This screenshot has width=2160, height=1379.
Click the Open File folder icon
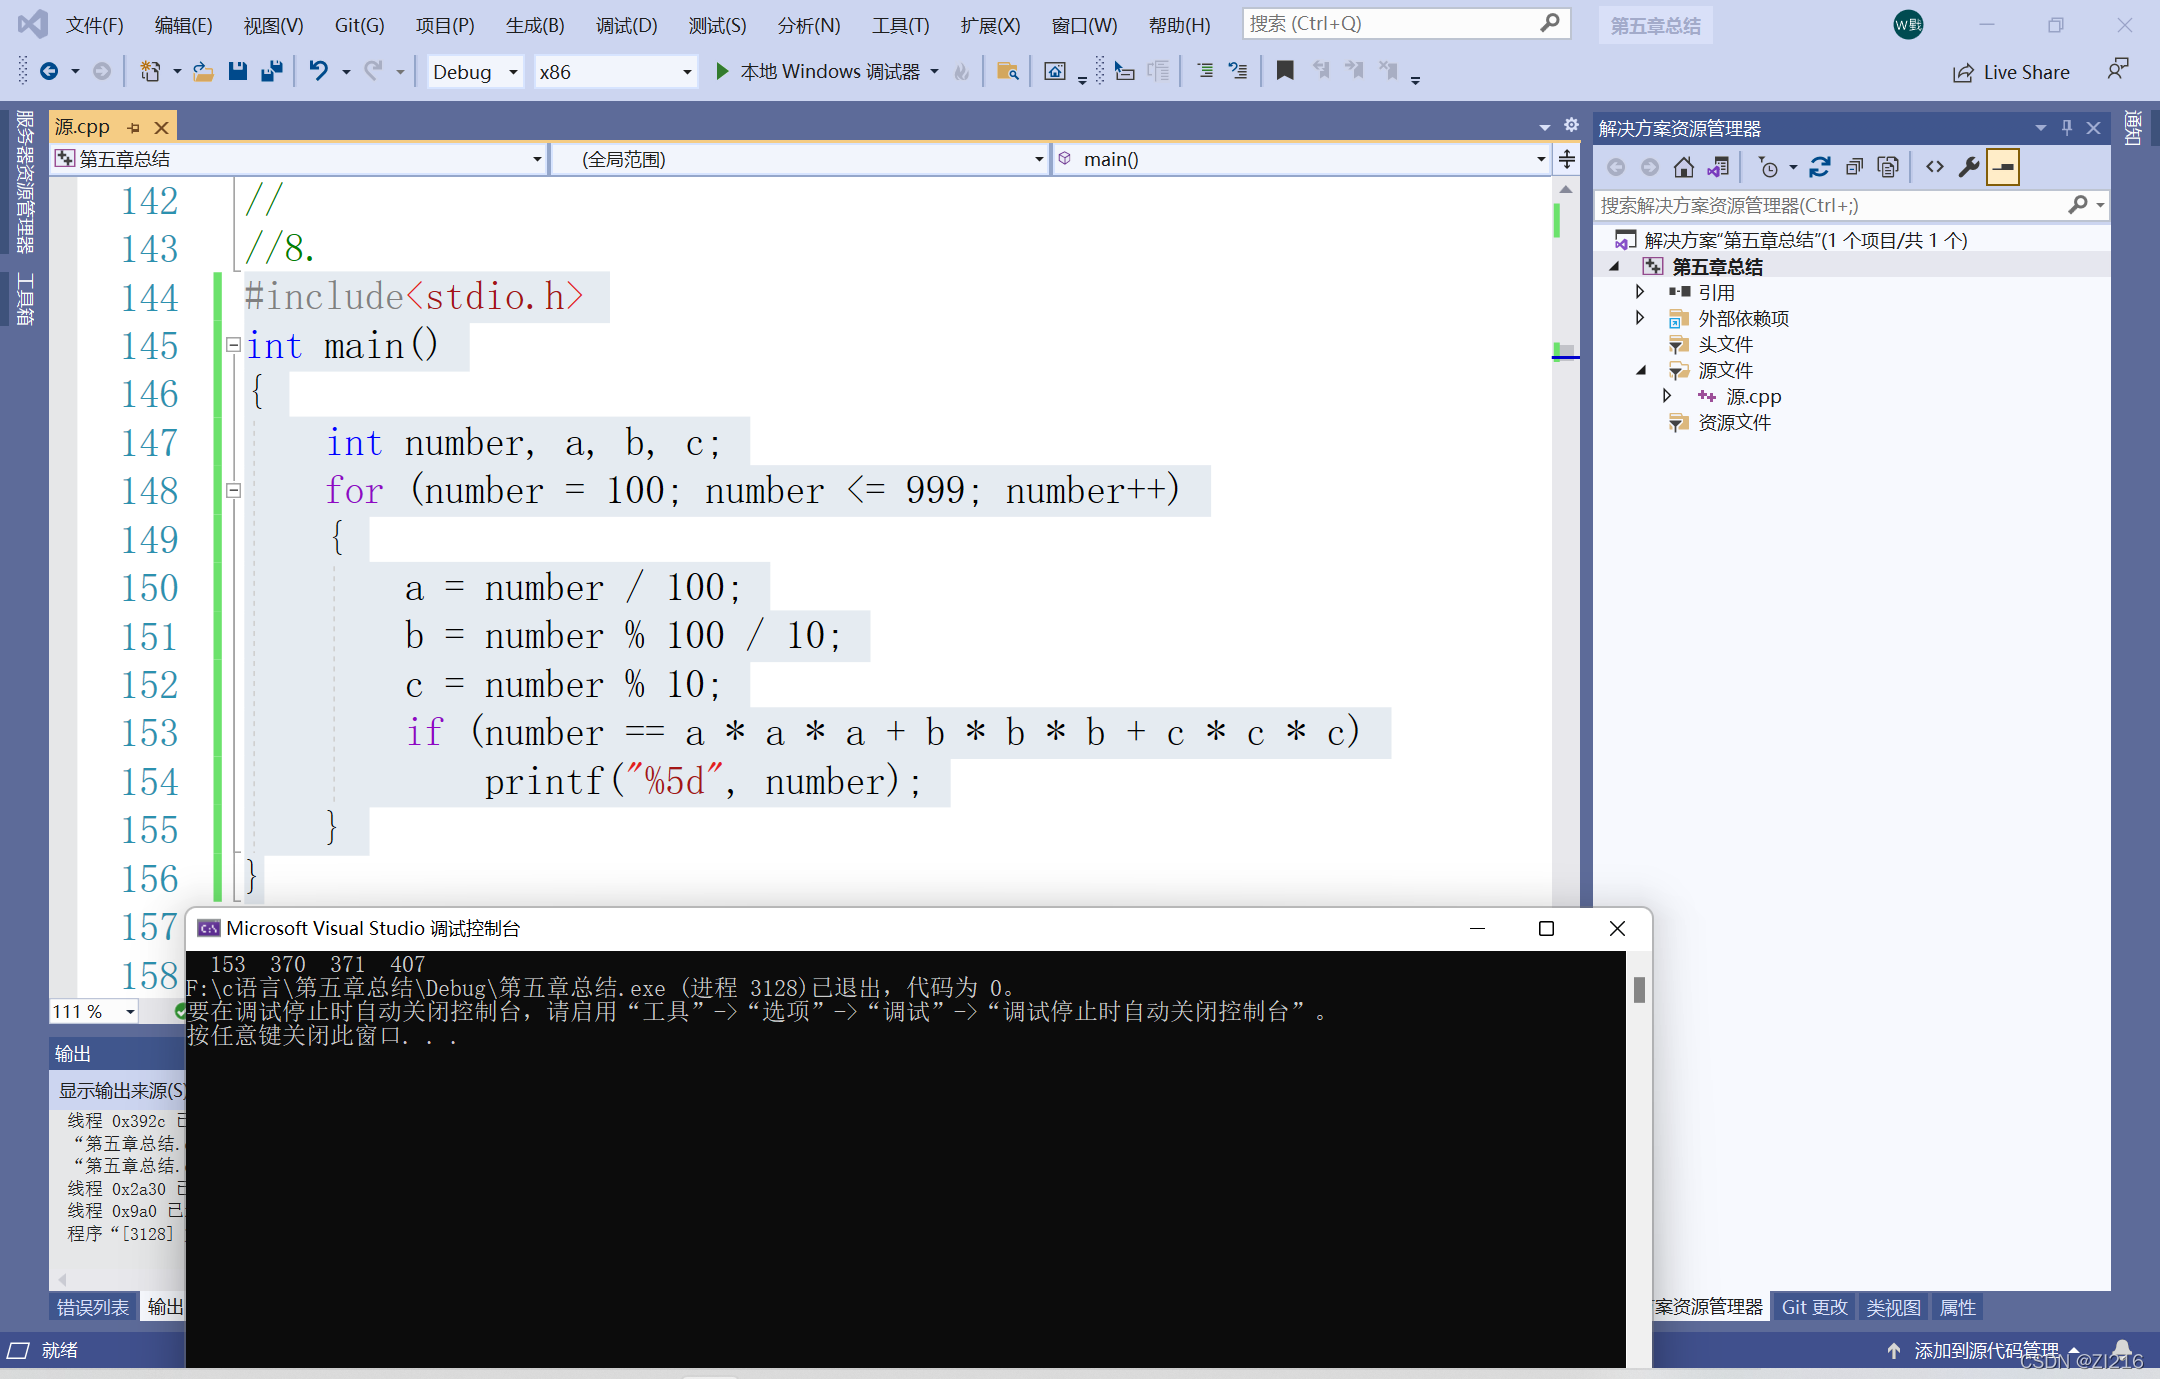coord(203,71)
